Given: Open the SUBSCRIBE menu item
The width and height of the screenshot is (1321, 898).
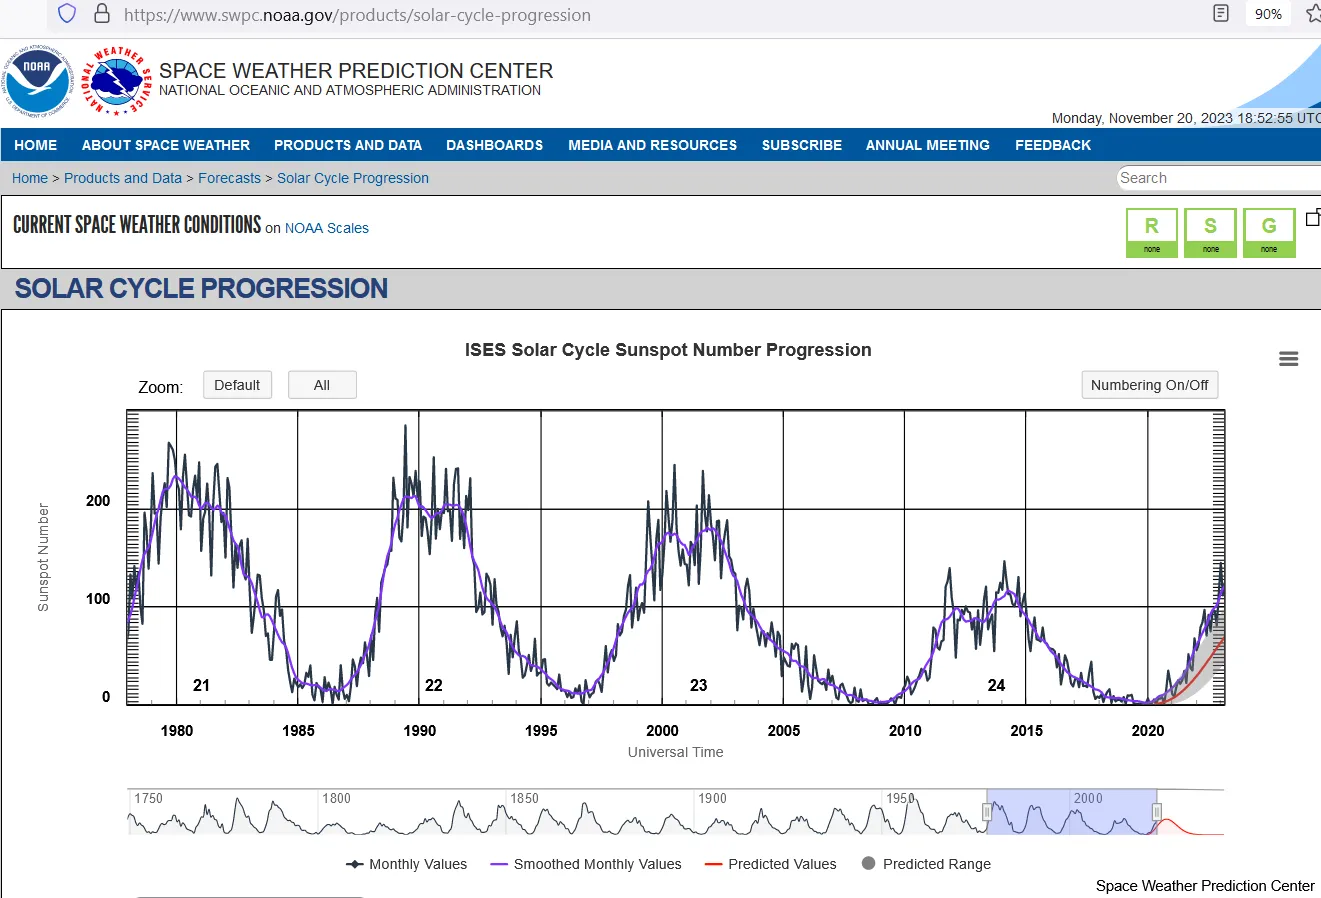Looking at the screenshot, I should point(802,145).
